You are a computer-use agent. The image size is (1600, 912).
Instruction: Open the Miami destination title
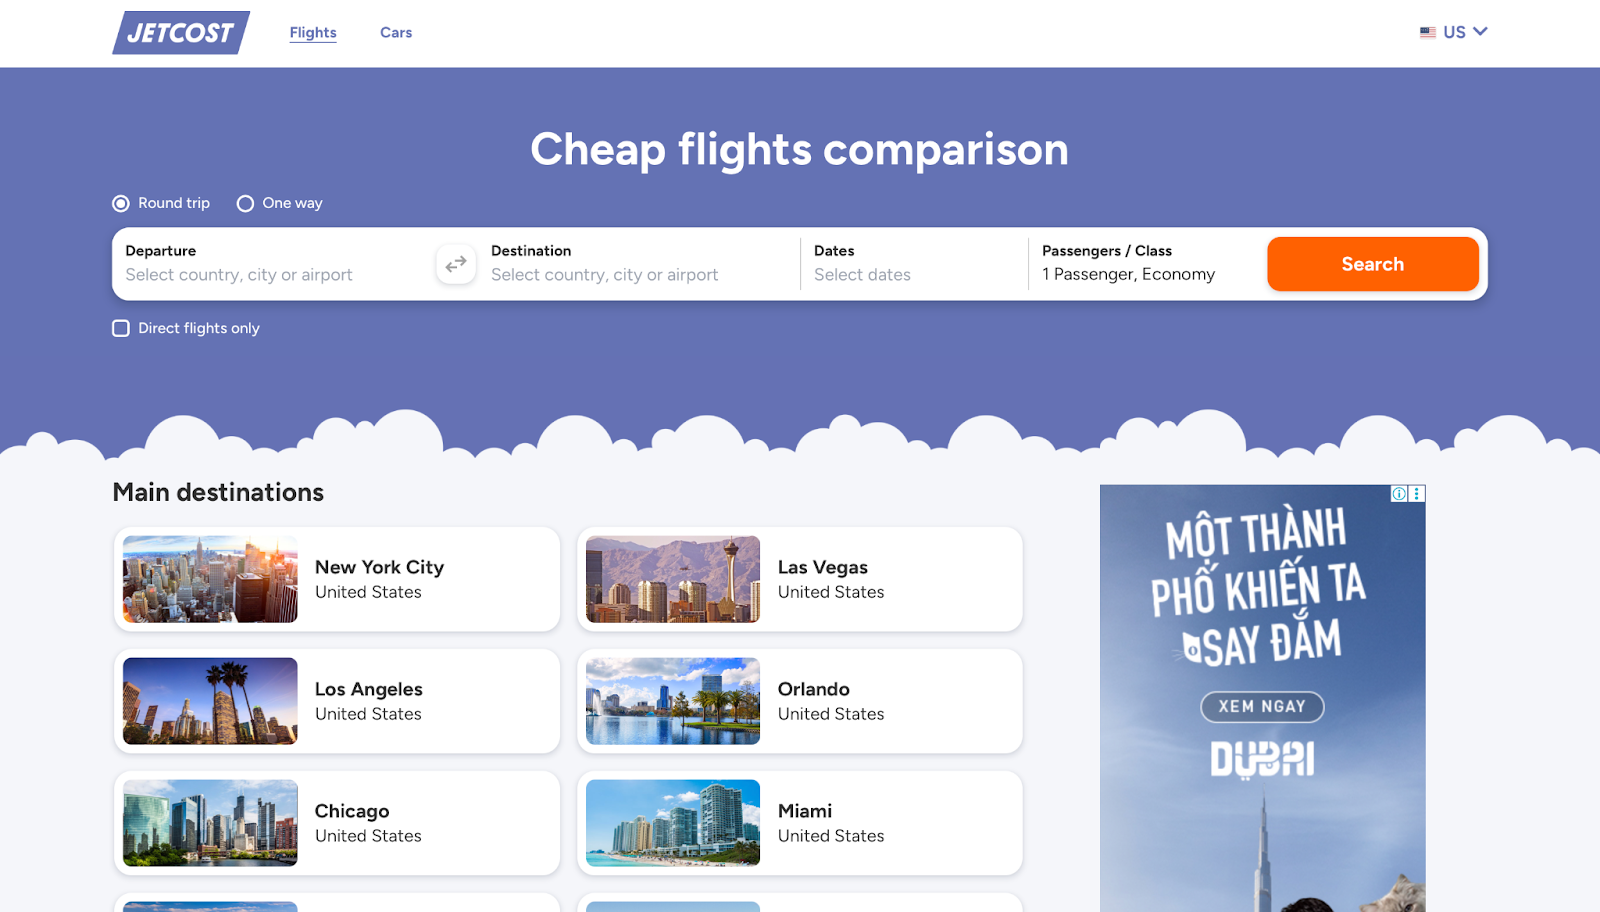click(805, 812)
